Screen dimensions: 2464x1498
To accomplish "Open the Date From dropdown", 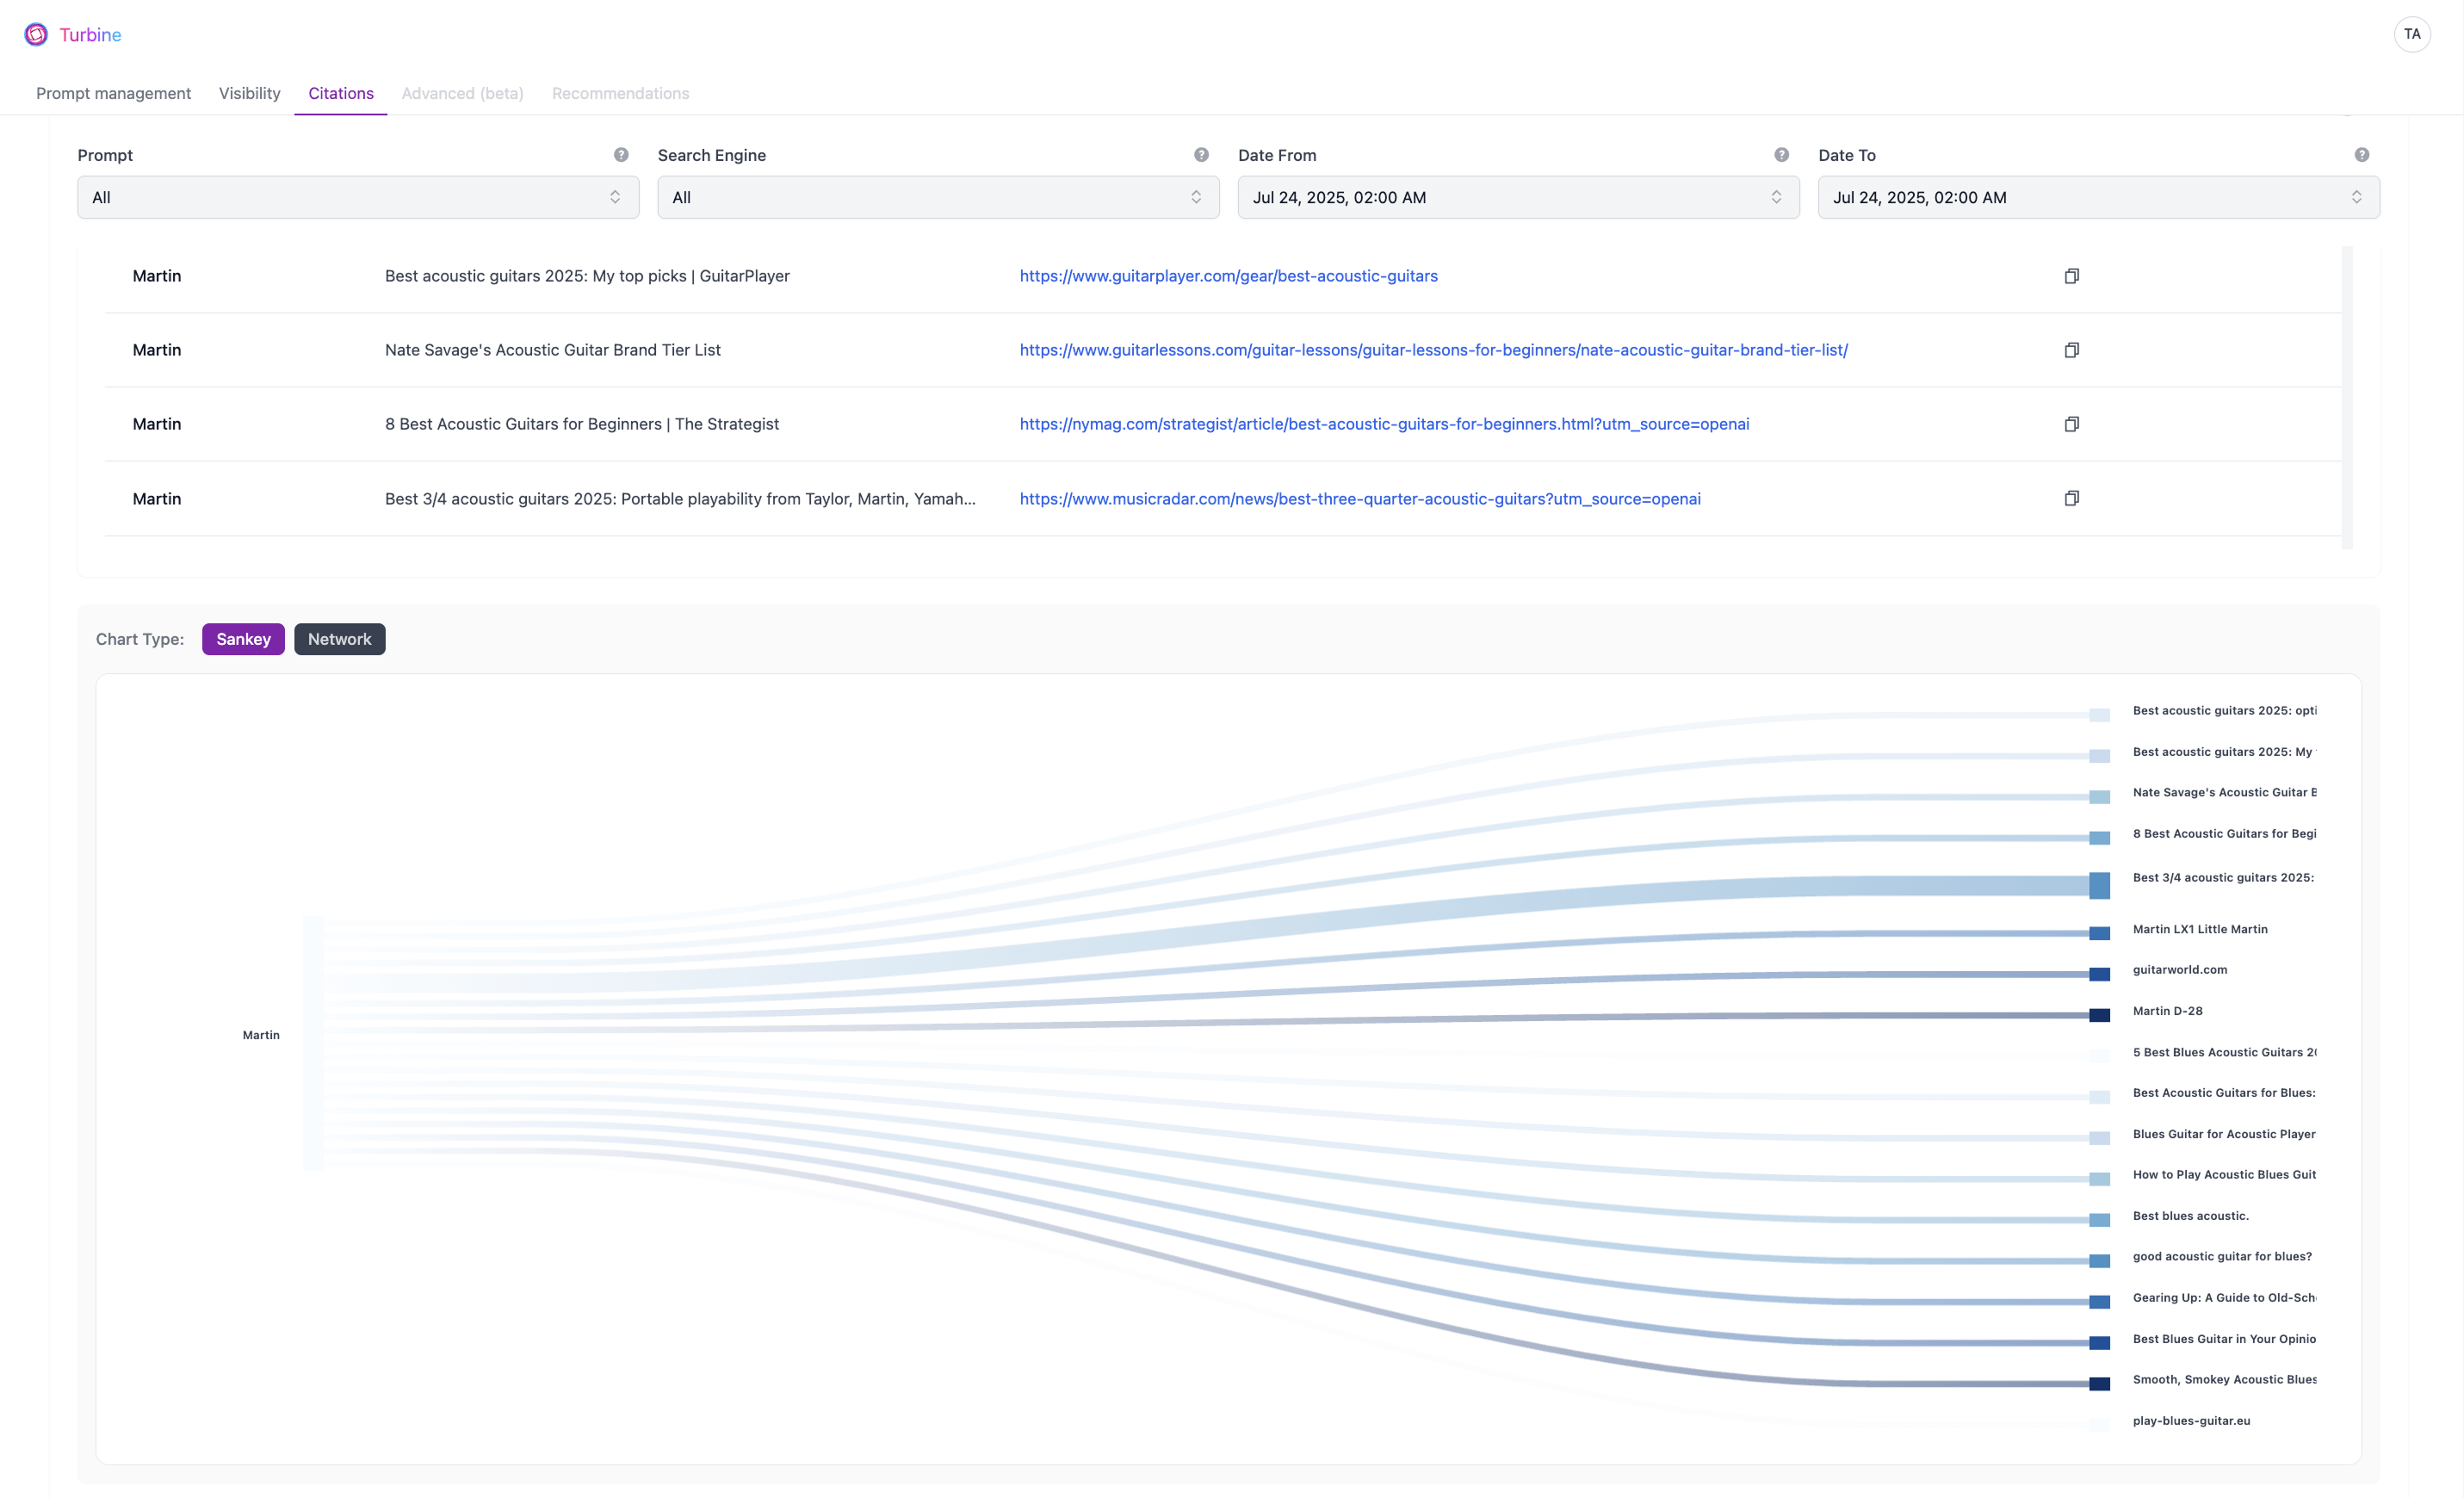I will pos(1518,197).
